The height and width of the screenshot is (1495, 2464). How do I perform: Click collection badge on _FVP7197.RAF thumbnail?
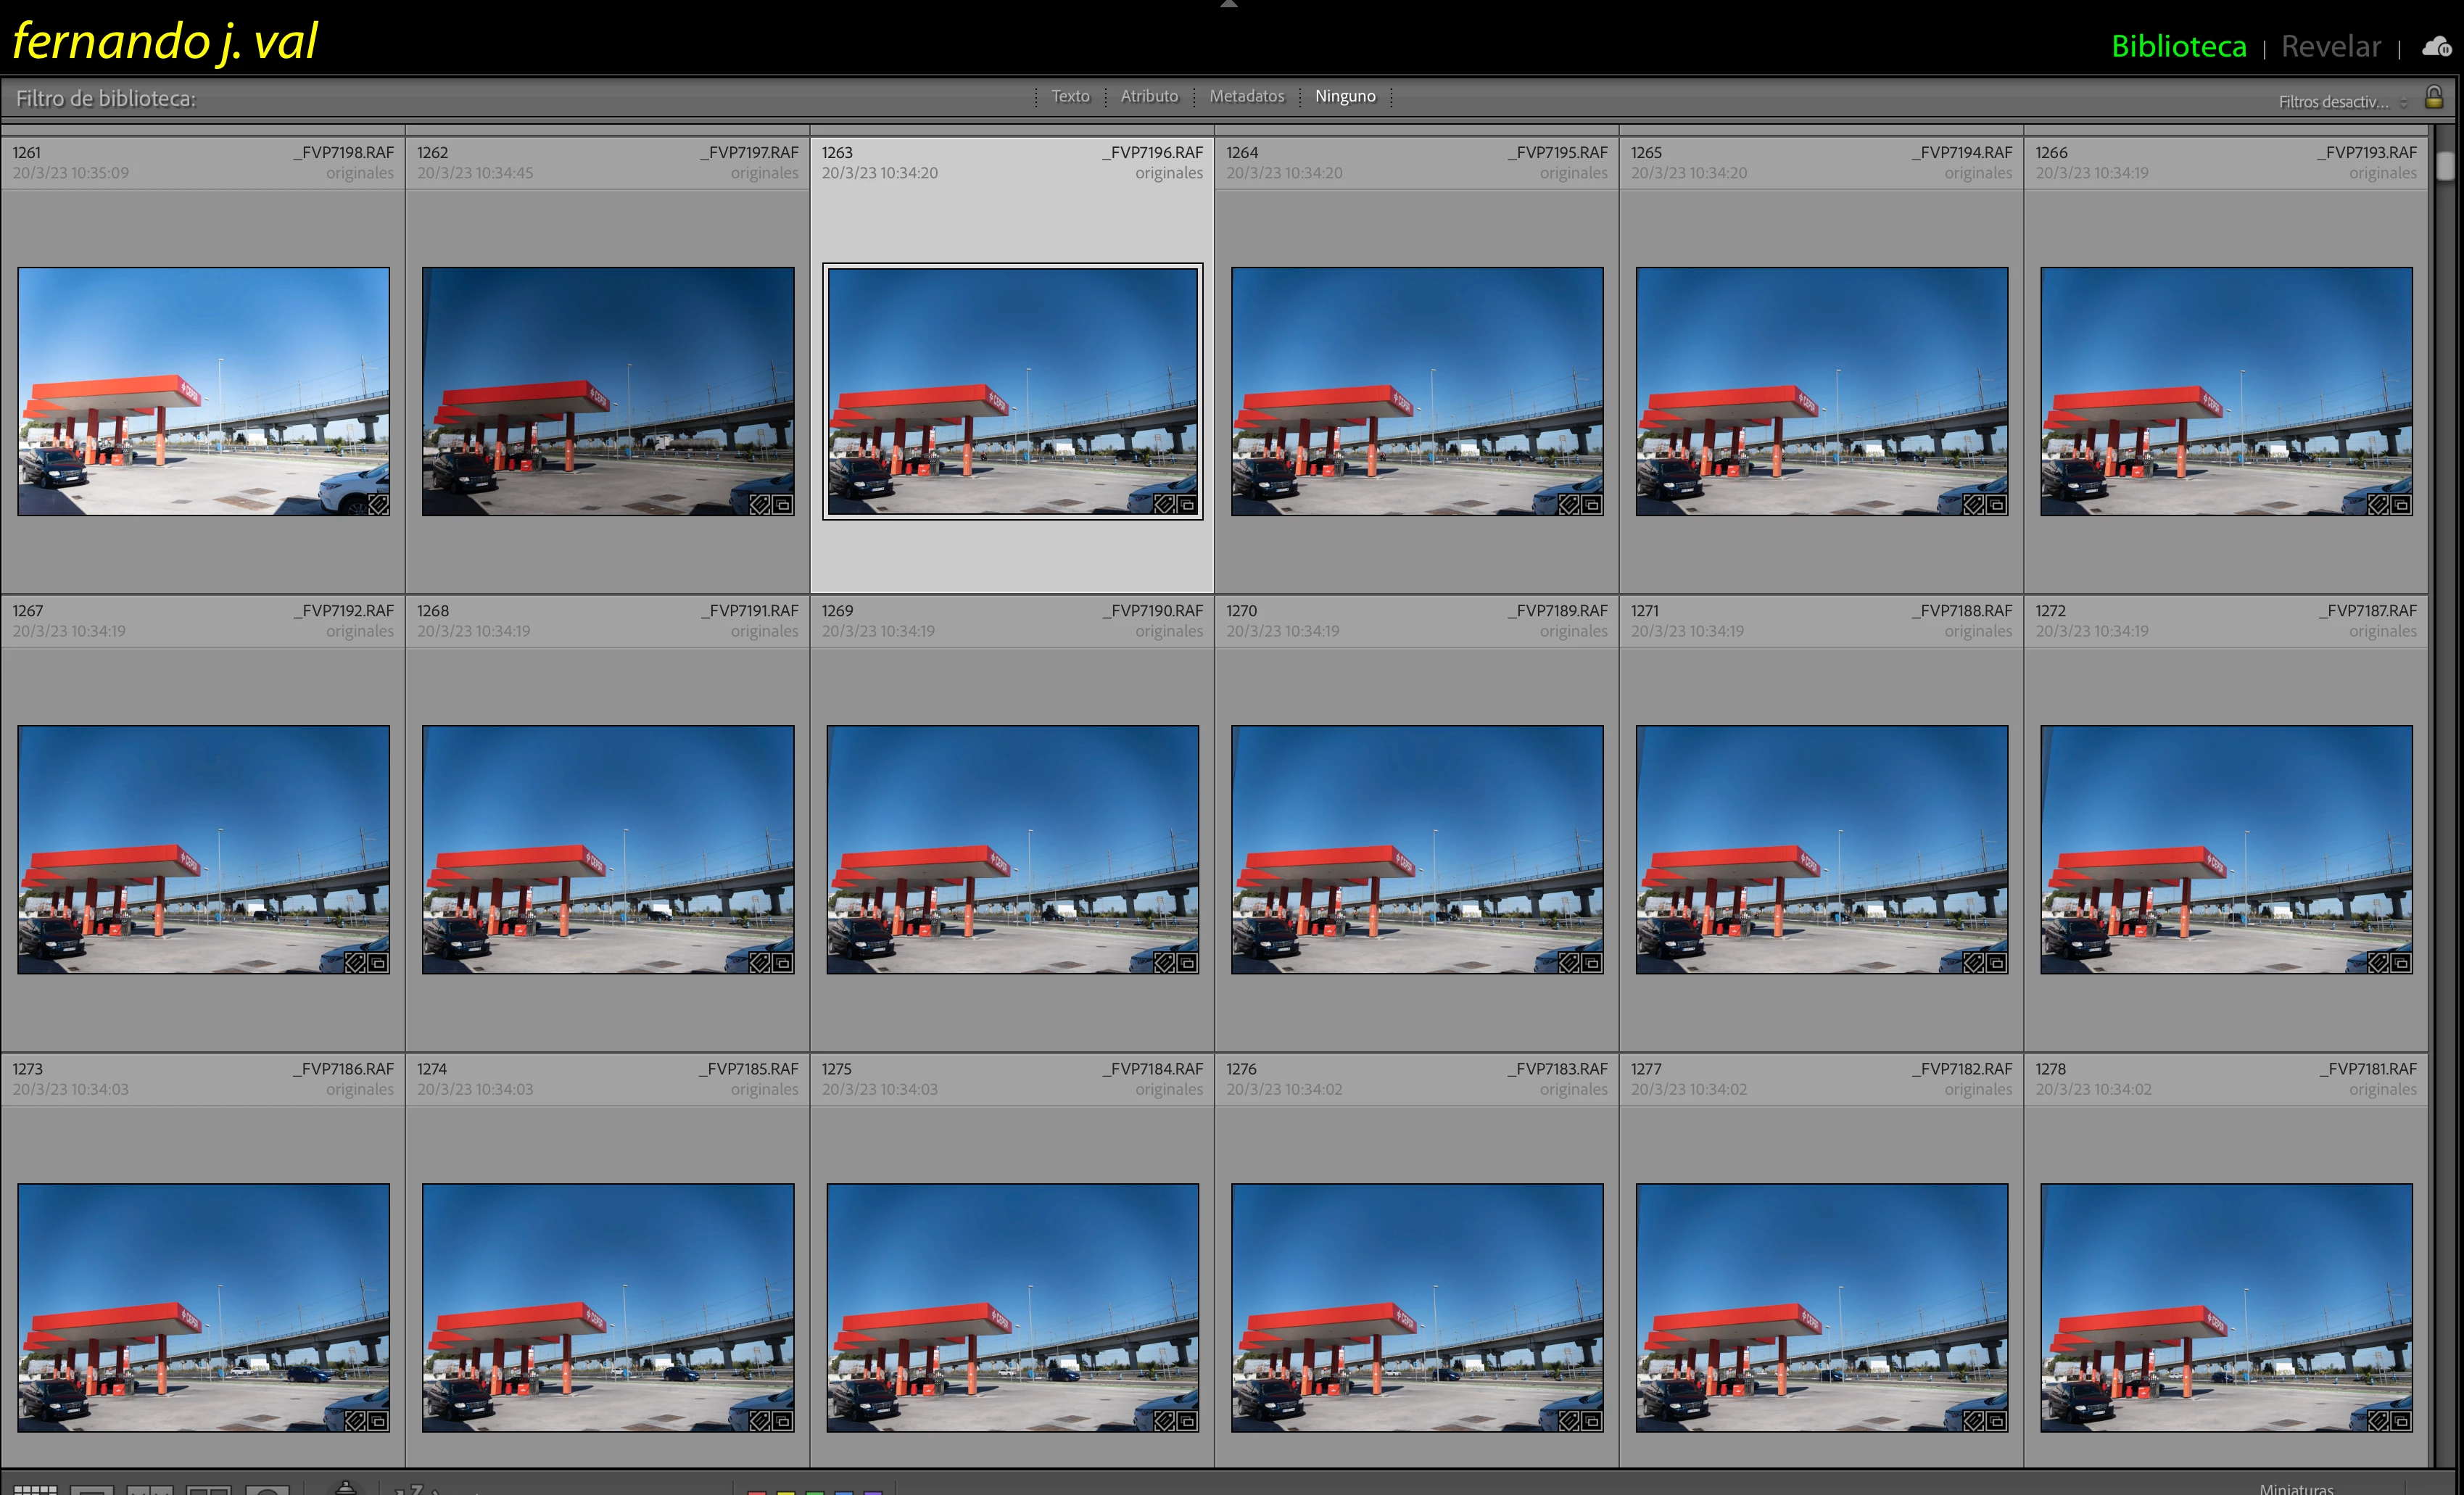pos(783,505)
